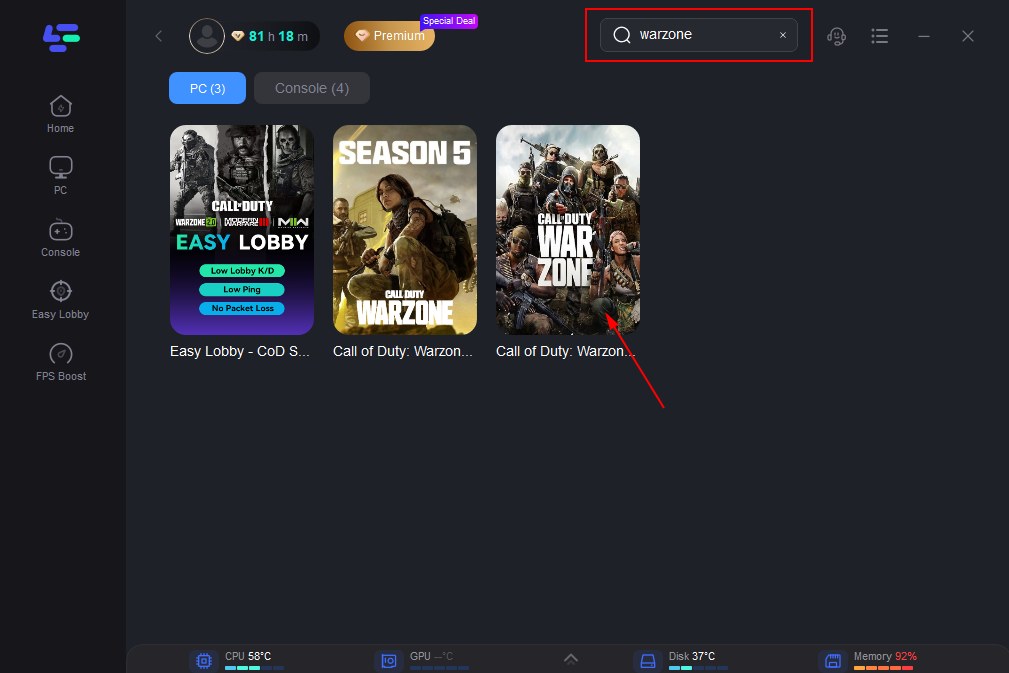This screenshot has height=673, width=1009.
Task: Click the CPU 58°C reading
Action: pos(248,656)
